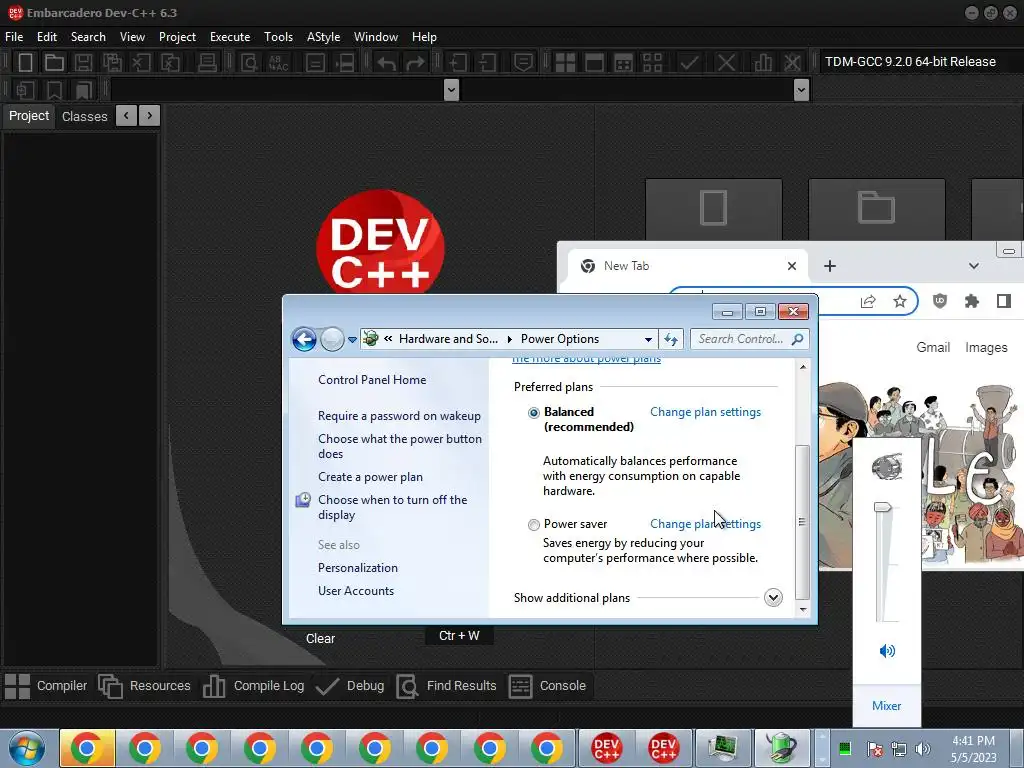
Task: Click Change plan settings for Power saver
Action: point(705,524)
